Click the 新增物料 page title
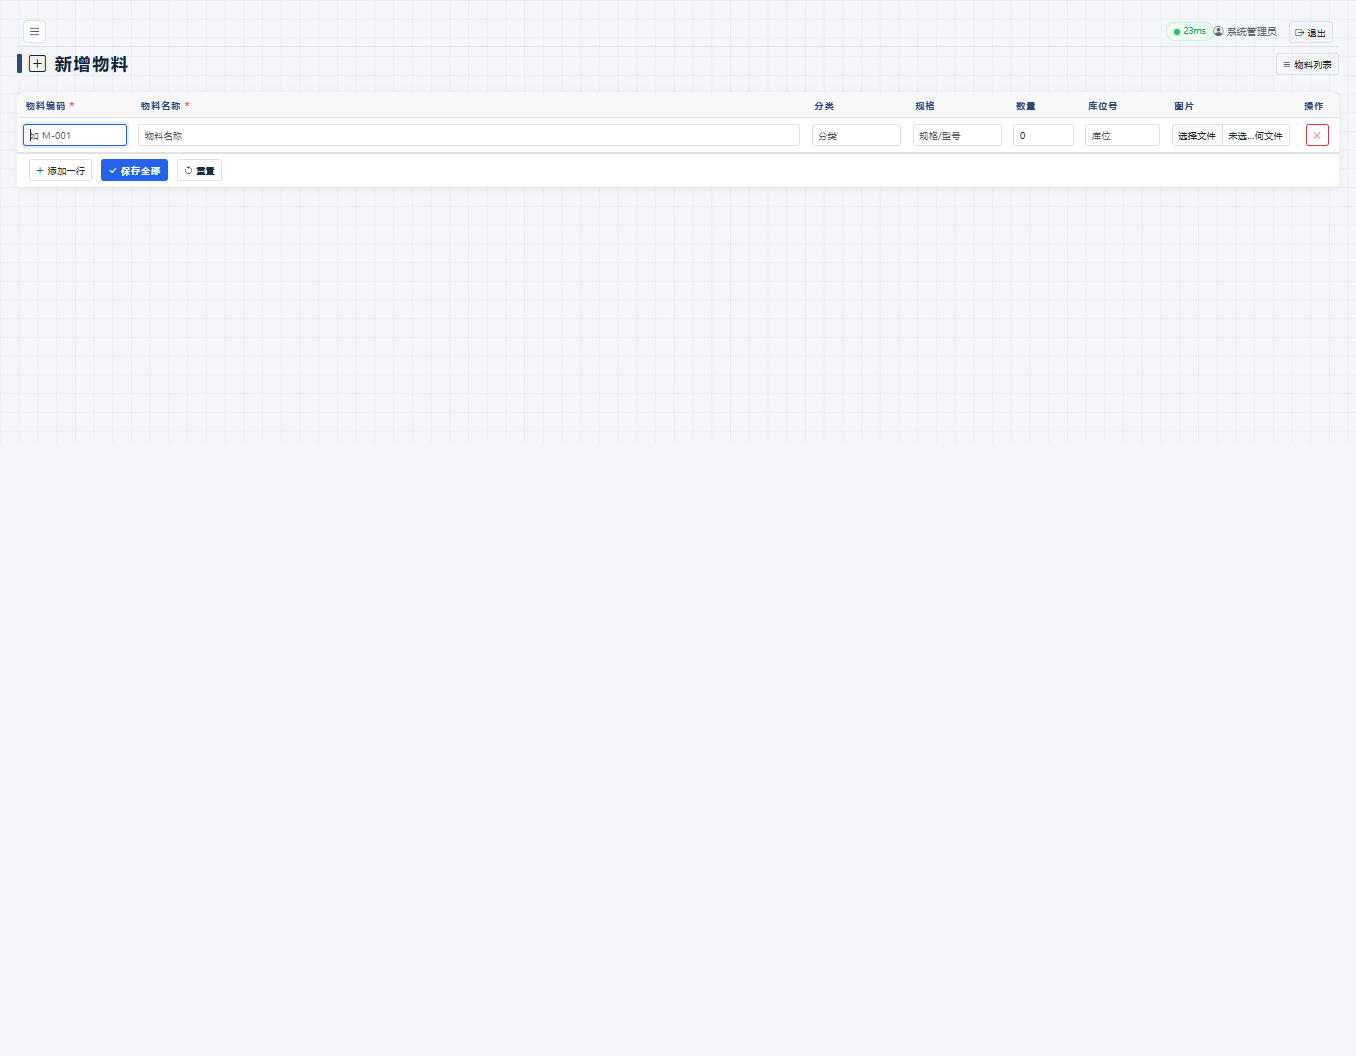1356x1056 pixels. click(x=91, y=64)
